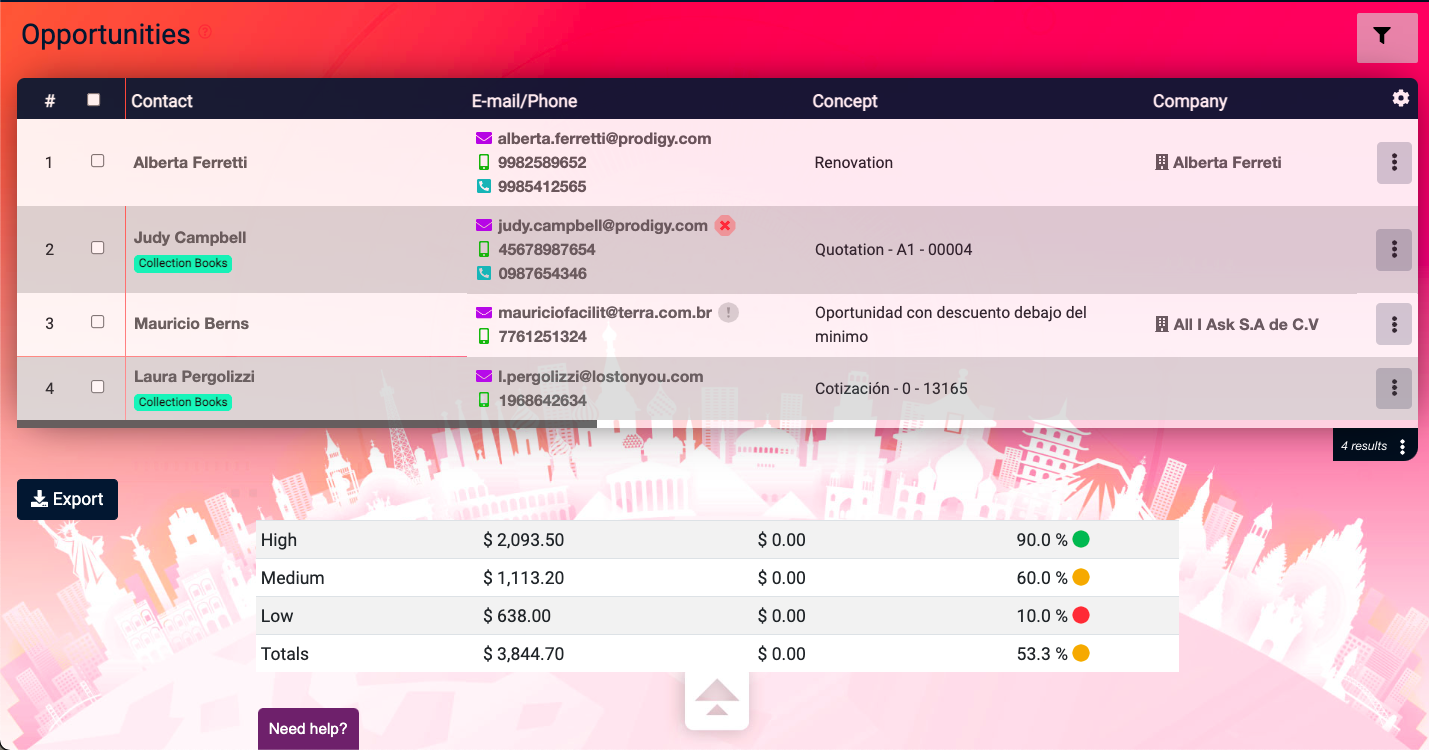
Task: Click building icon beside Alberta Ferreti company
Action: 1162,162
